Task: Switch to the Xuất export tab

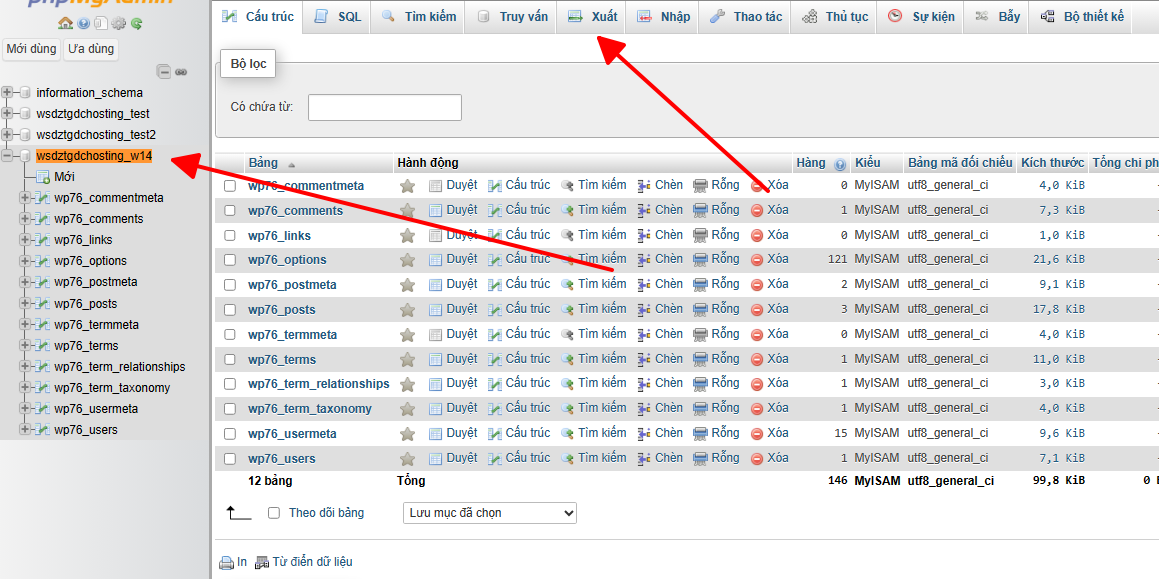Action: click(592, 17)
